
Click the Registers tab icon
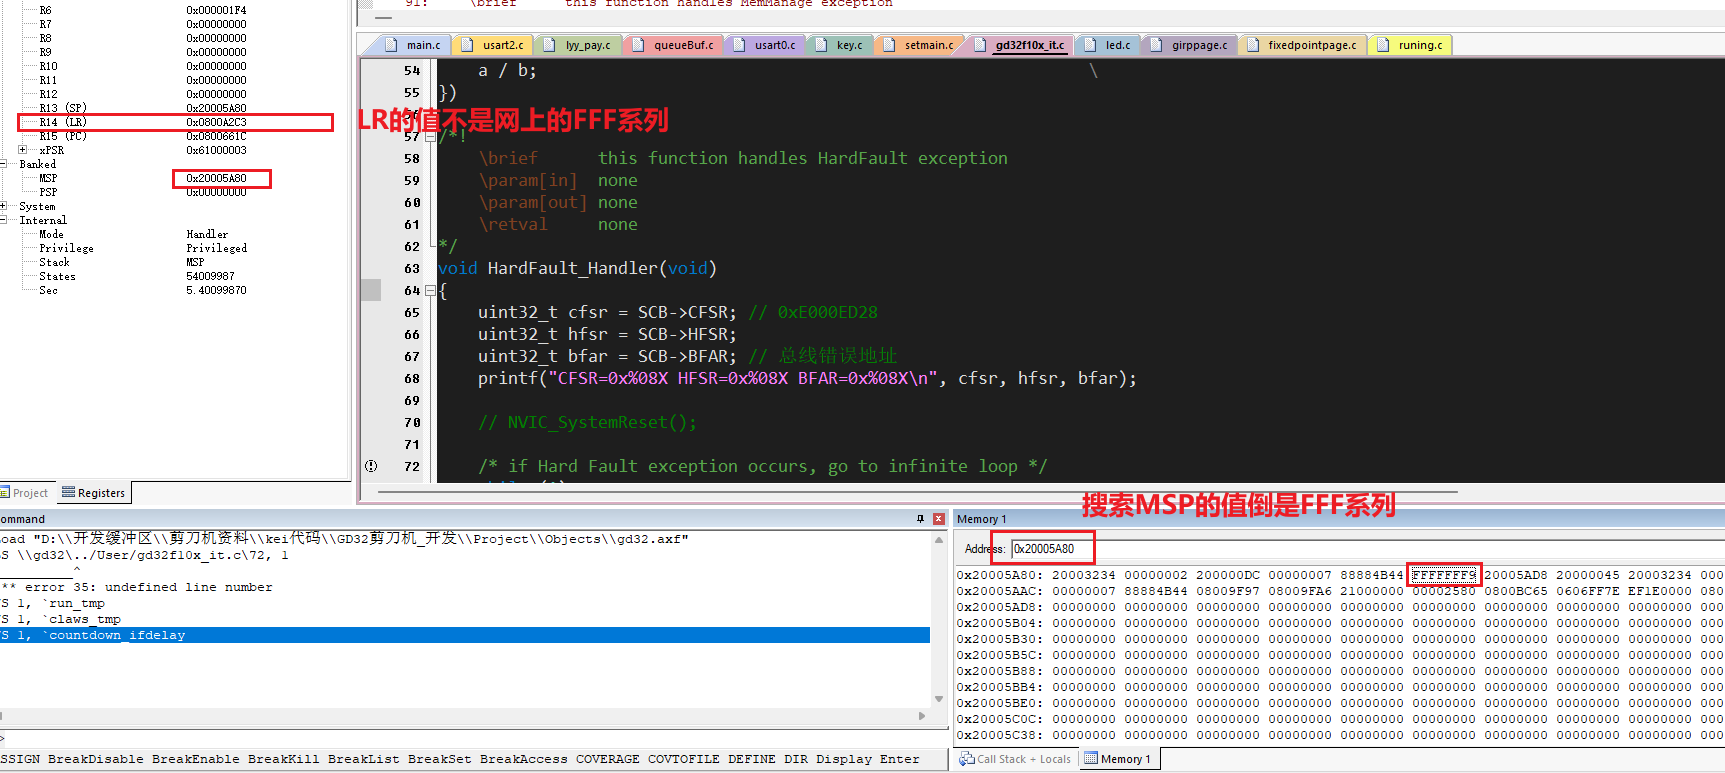[69, 492]
